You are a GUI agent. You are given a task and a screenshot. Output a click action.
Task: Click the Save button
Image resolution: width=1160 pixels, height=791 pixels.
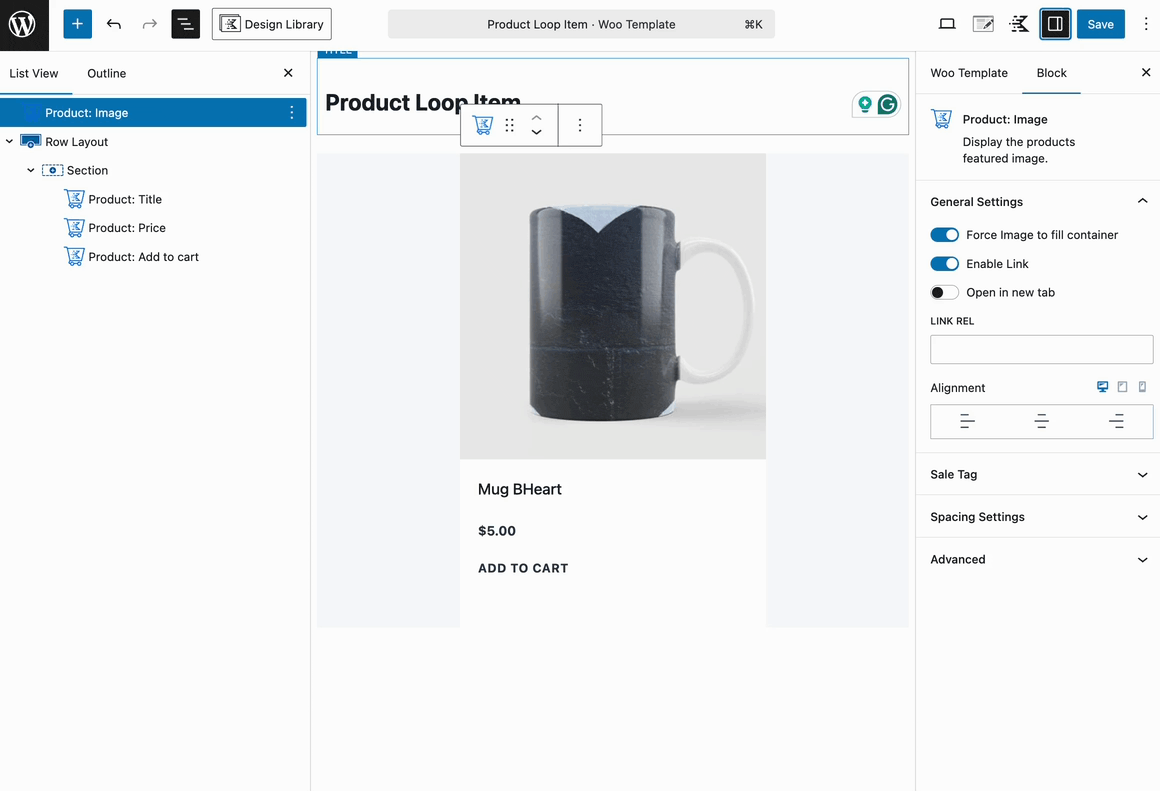click(1100, 24)
